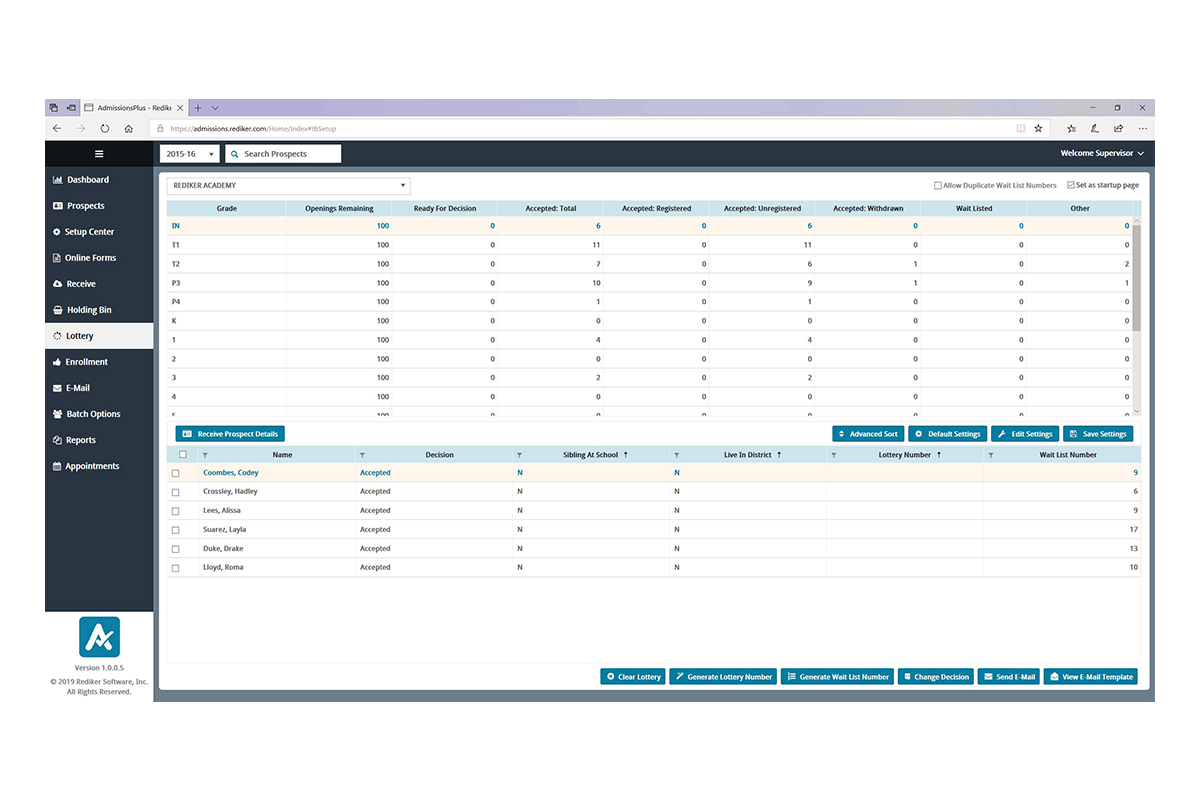This screenshot has height=800, width=1200.
Task: Toggle the hamburger menu in the sidebar header
Action: tap(99, 154)
